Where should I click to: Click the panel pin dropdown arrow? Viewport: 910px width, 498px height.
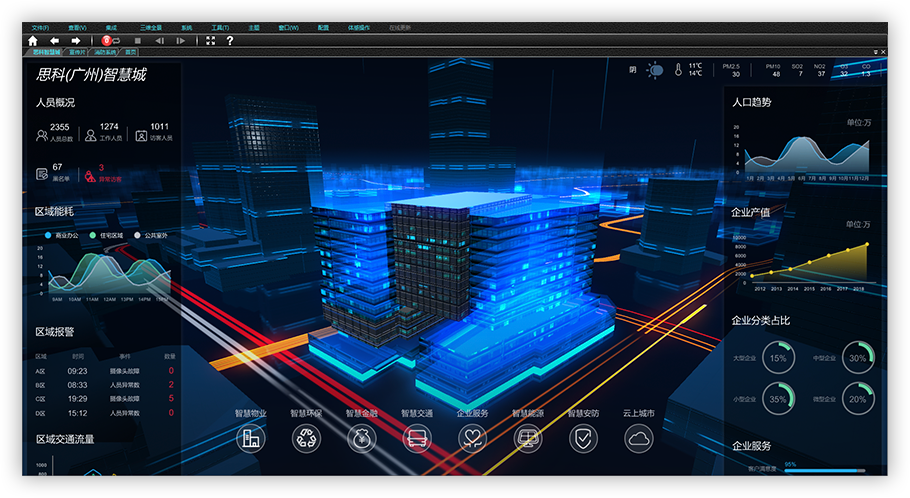876,52
